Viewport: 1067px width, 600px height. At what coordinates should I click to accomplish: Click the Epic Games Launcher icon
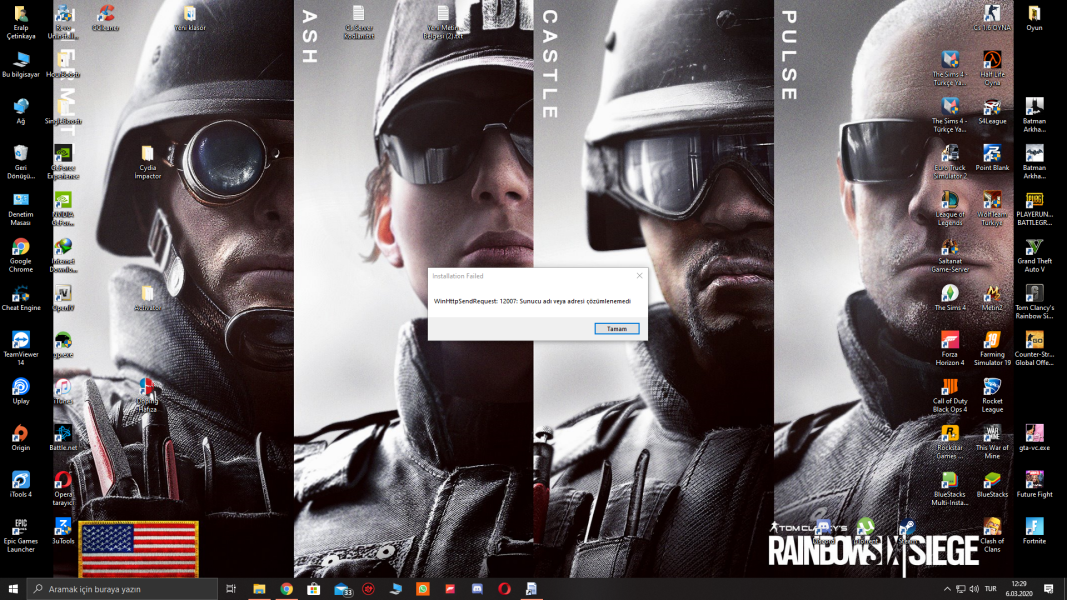pos(20,527)
